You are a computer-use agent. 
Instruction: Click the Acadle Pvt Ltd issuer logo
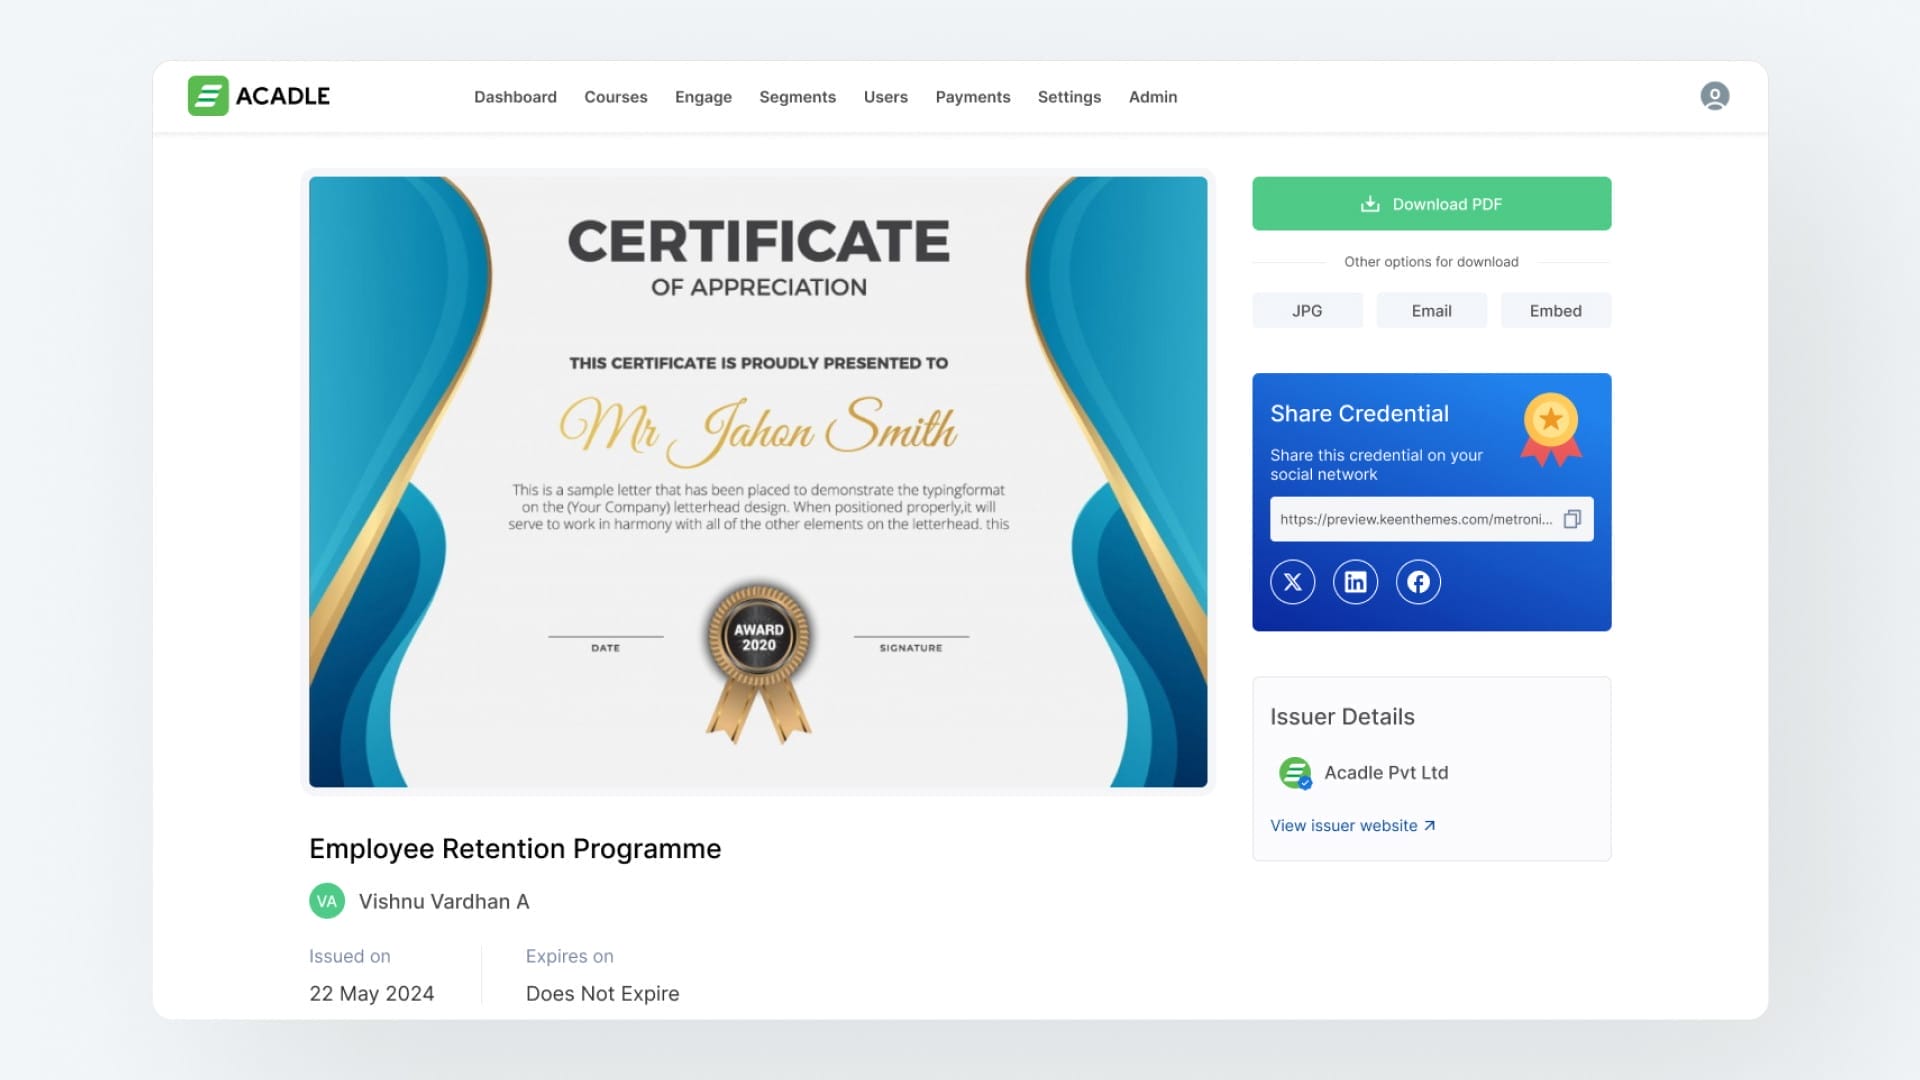(1295, 773)
